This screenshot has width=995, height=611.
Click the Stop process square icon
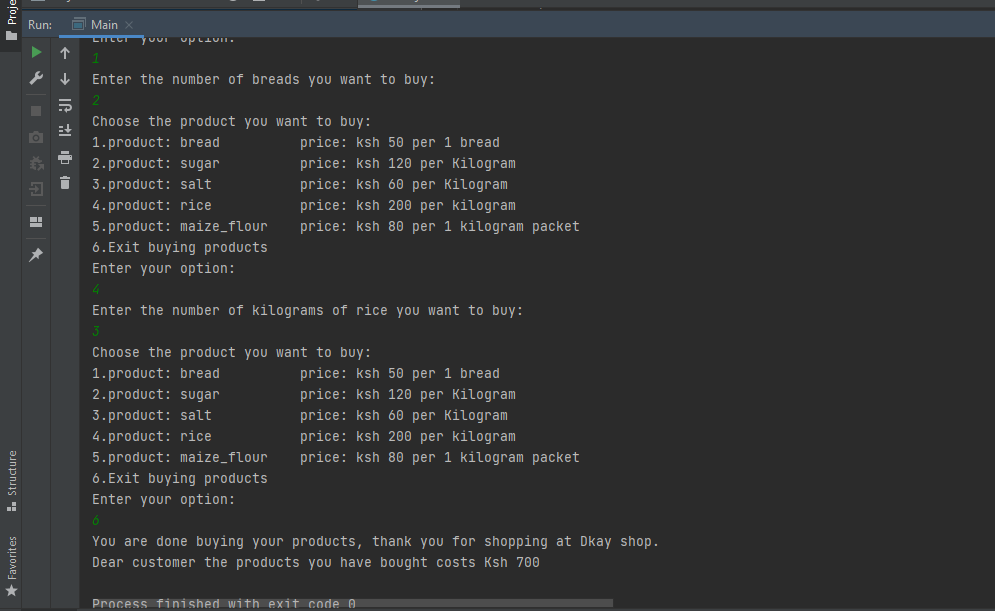(37, 110)
